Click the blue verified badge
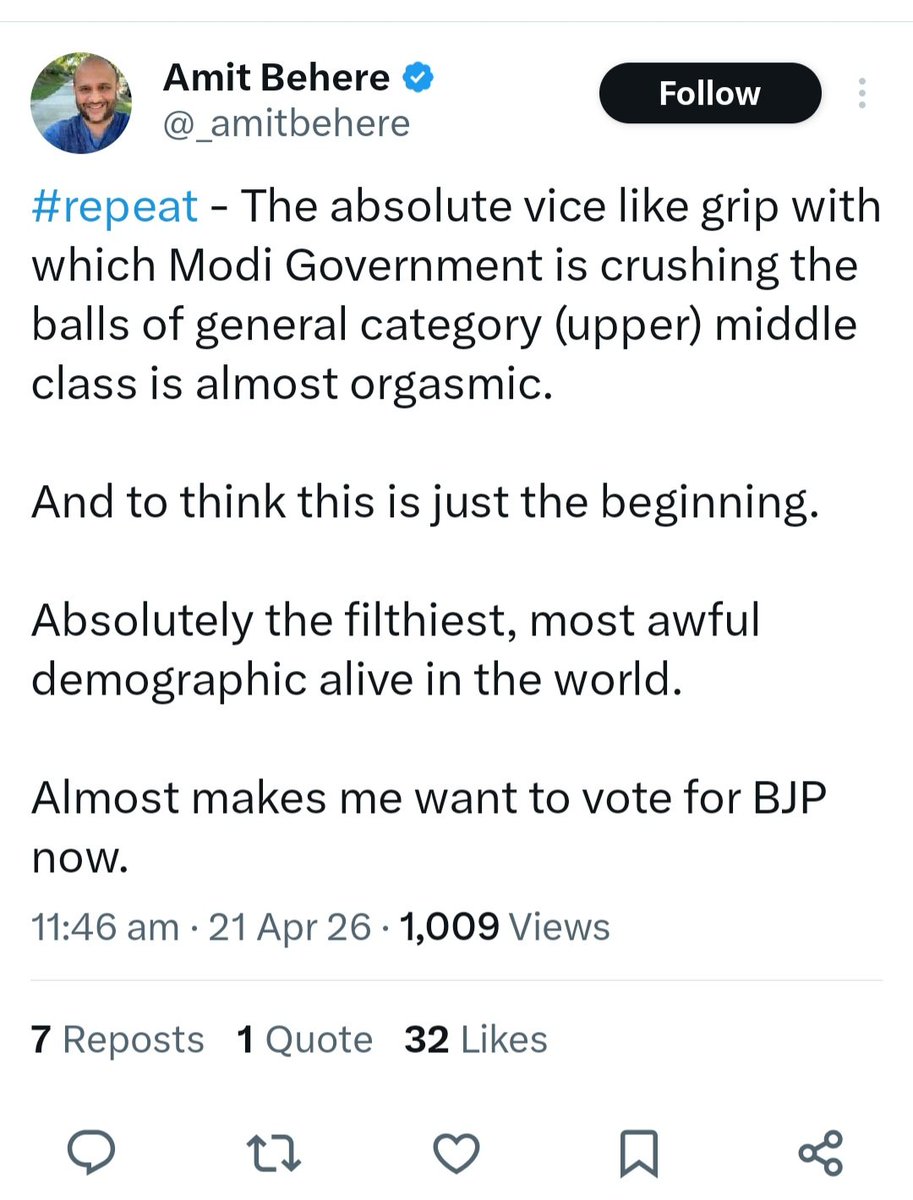913x1200 pixels. (417, 77)
